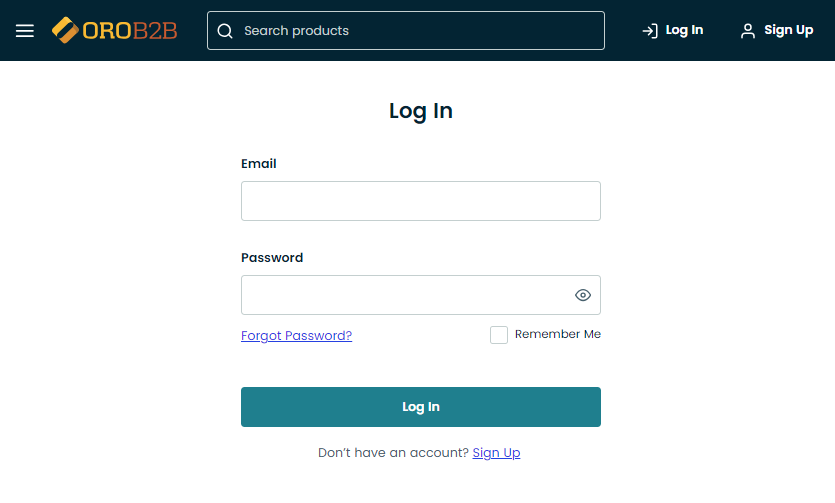Click the arrow icon beside header Log In
The width and height of the screenshot is (835, 503).
[650, 31]
